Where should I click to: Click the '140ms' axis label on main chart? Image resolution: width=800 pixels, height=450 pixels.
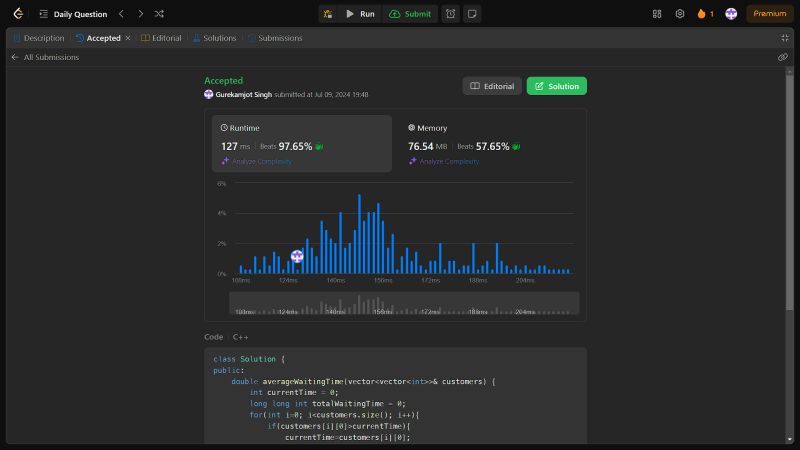(x=336, y=281)
